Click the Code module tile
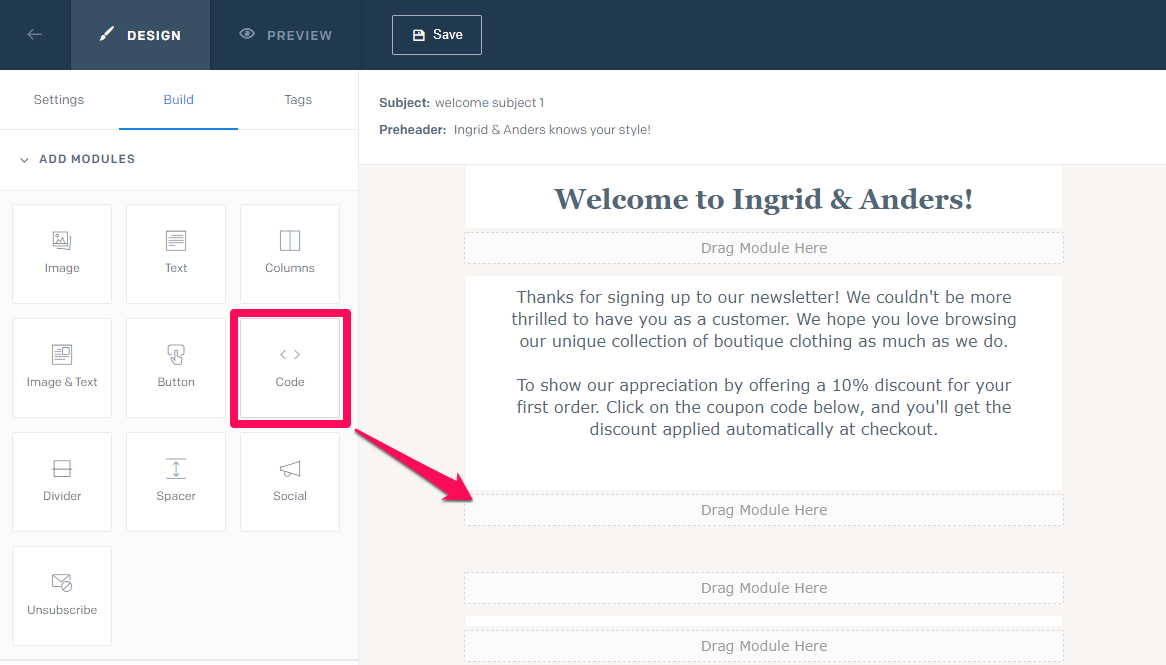 tap(290, 368)
